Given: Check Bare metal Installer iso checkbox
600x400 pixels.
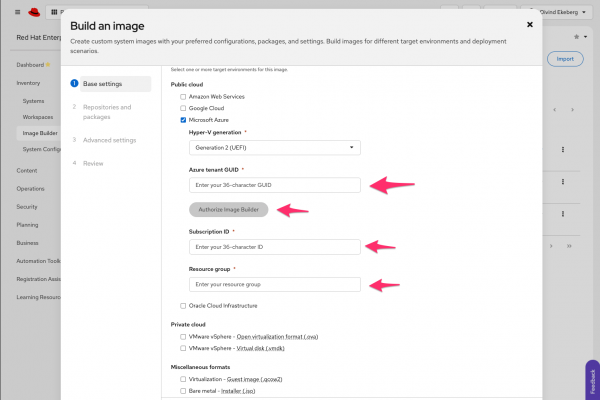Looking at the screenshot, I should 183,391.
